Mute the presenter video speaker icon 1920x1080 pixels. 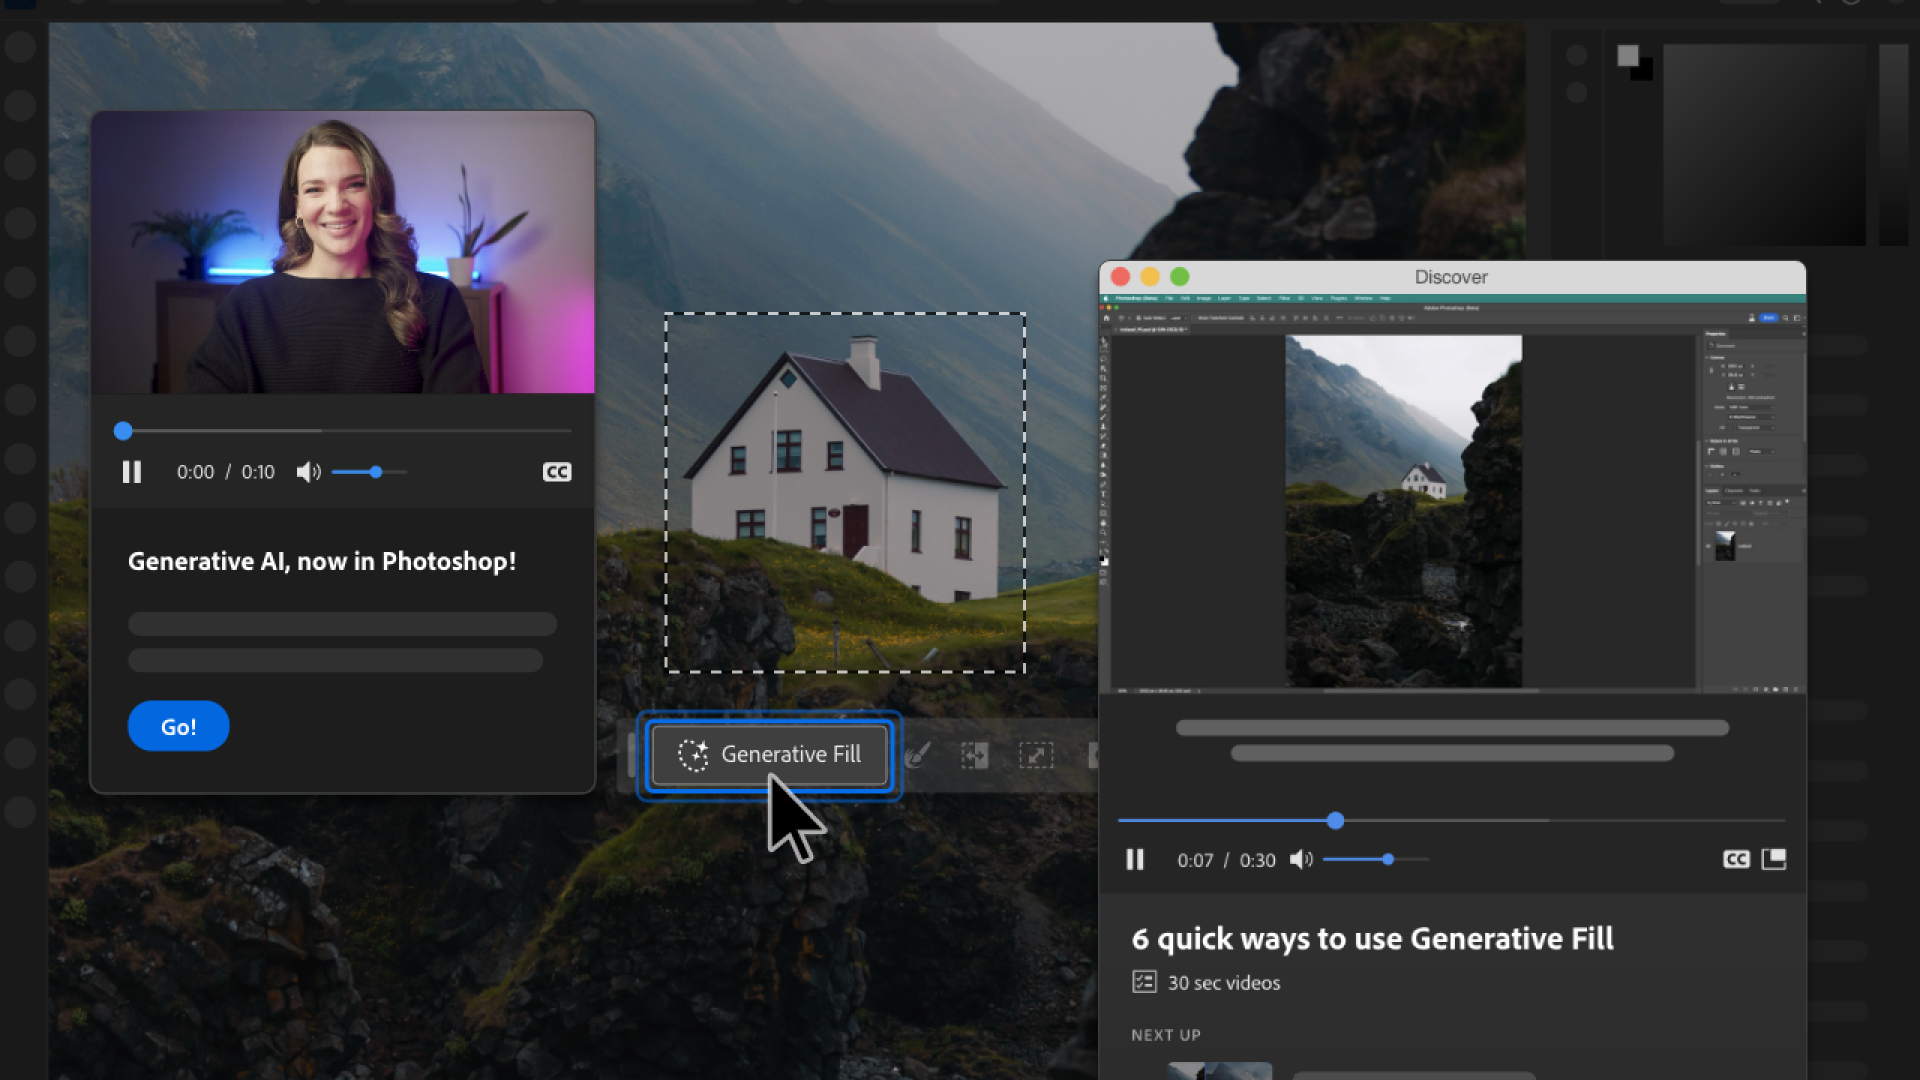(x=308, y=472)
